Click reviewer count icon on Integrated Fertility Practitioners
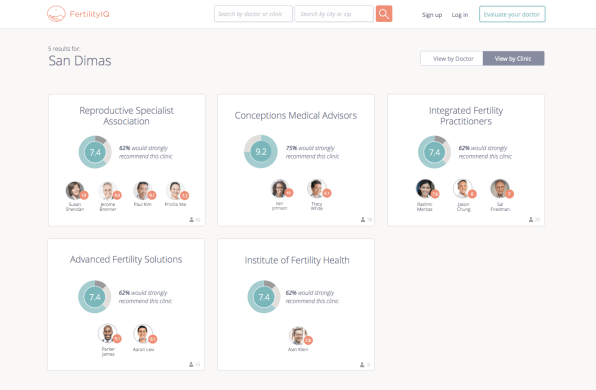 tap(531, 220)
